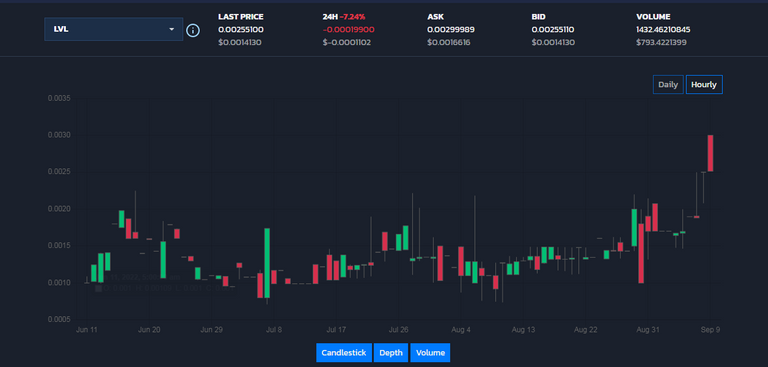The image size is (768, 367).
Task: Click the change value -0.00019900
Action: [x=348, y=30]
